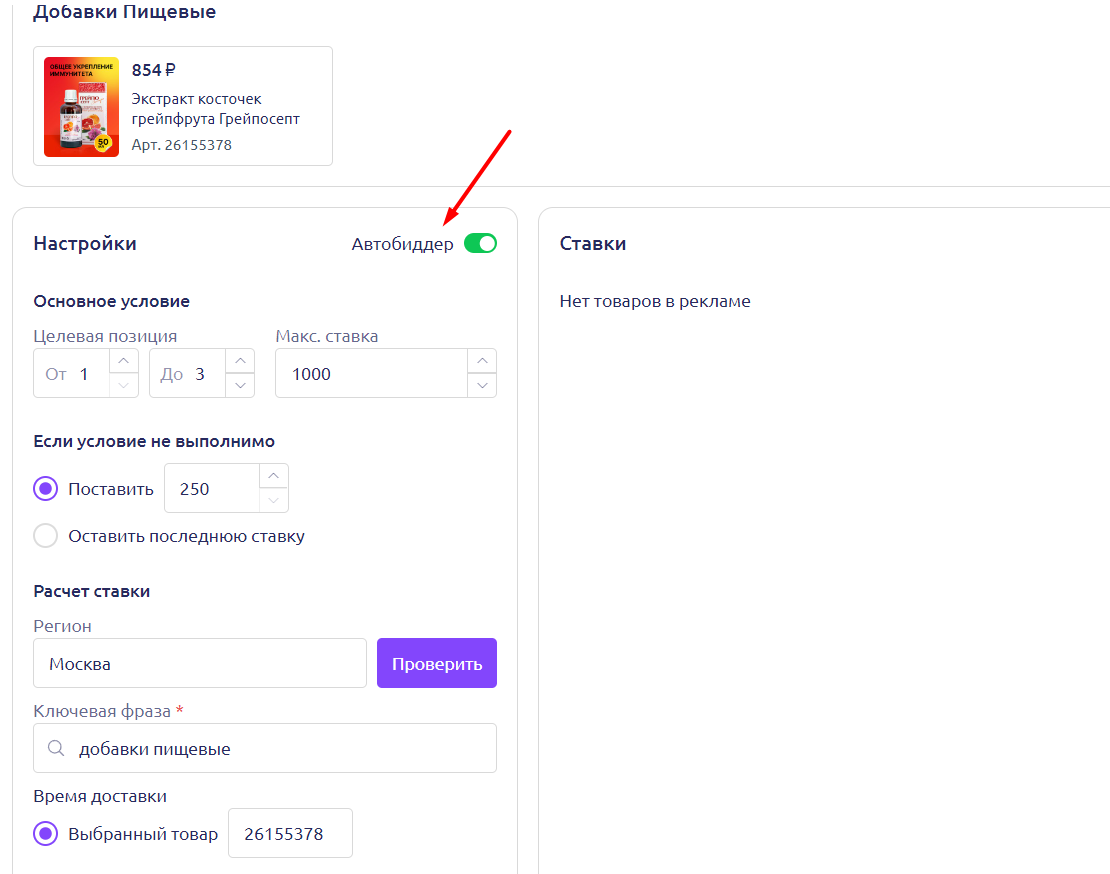Click the Регион field with Москва
This screenshot has width=1110, height=874.
200,664
